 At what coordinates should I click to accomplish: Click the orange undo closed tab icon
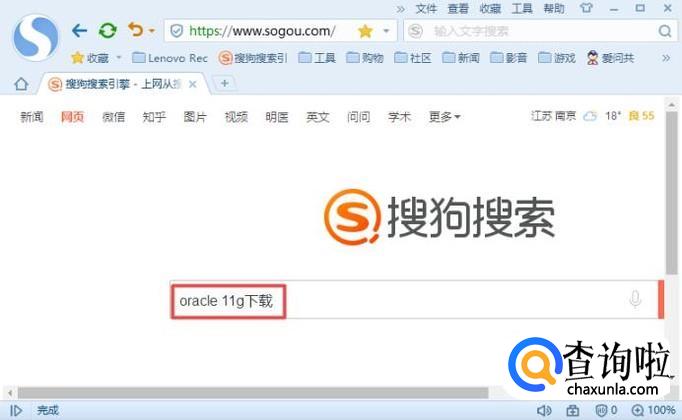tap(135, 31)
